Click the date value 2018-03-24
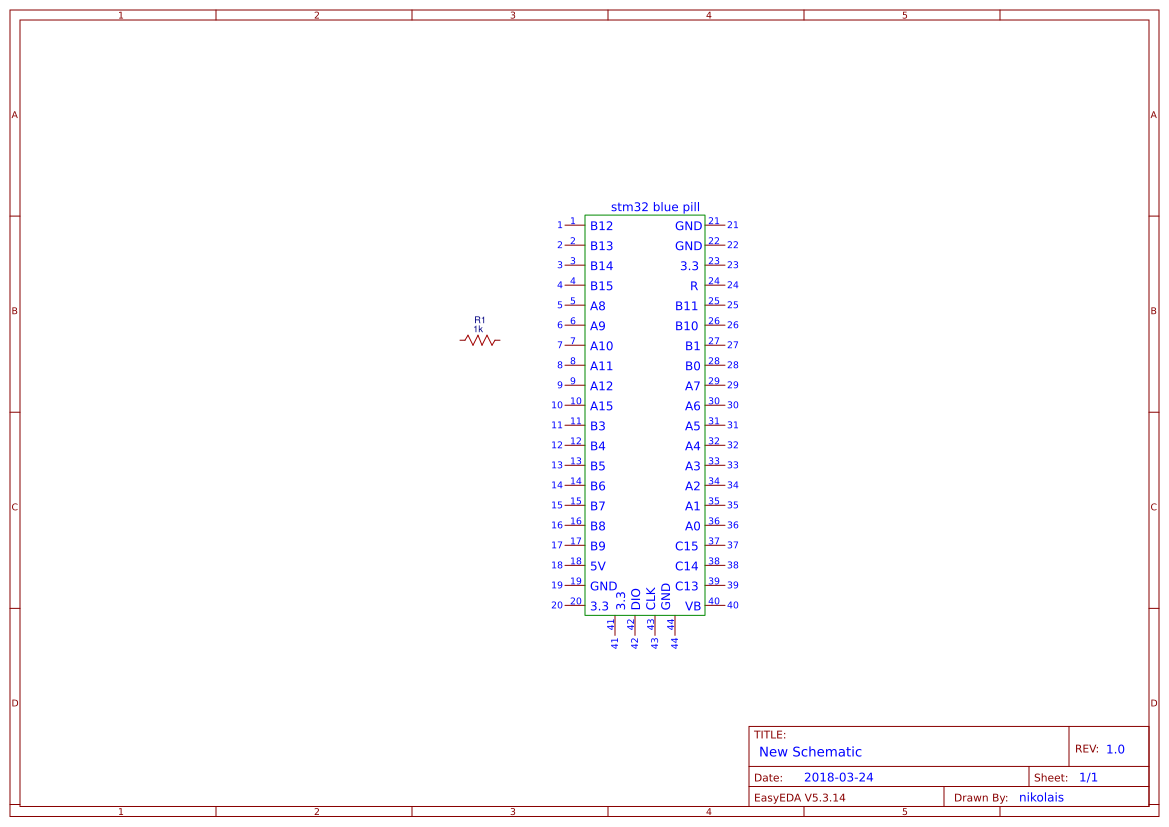 click(x=839, y=778)
